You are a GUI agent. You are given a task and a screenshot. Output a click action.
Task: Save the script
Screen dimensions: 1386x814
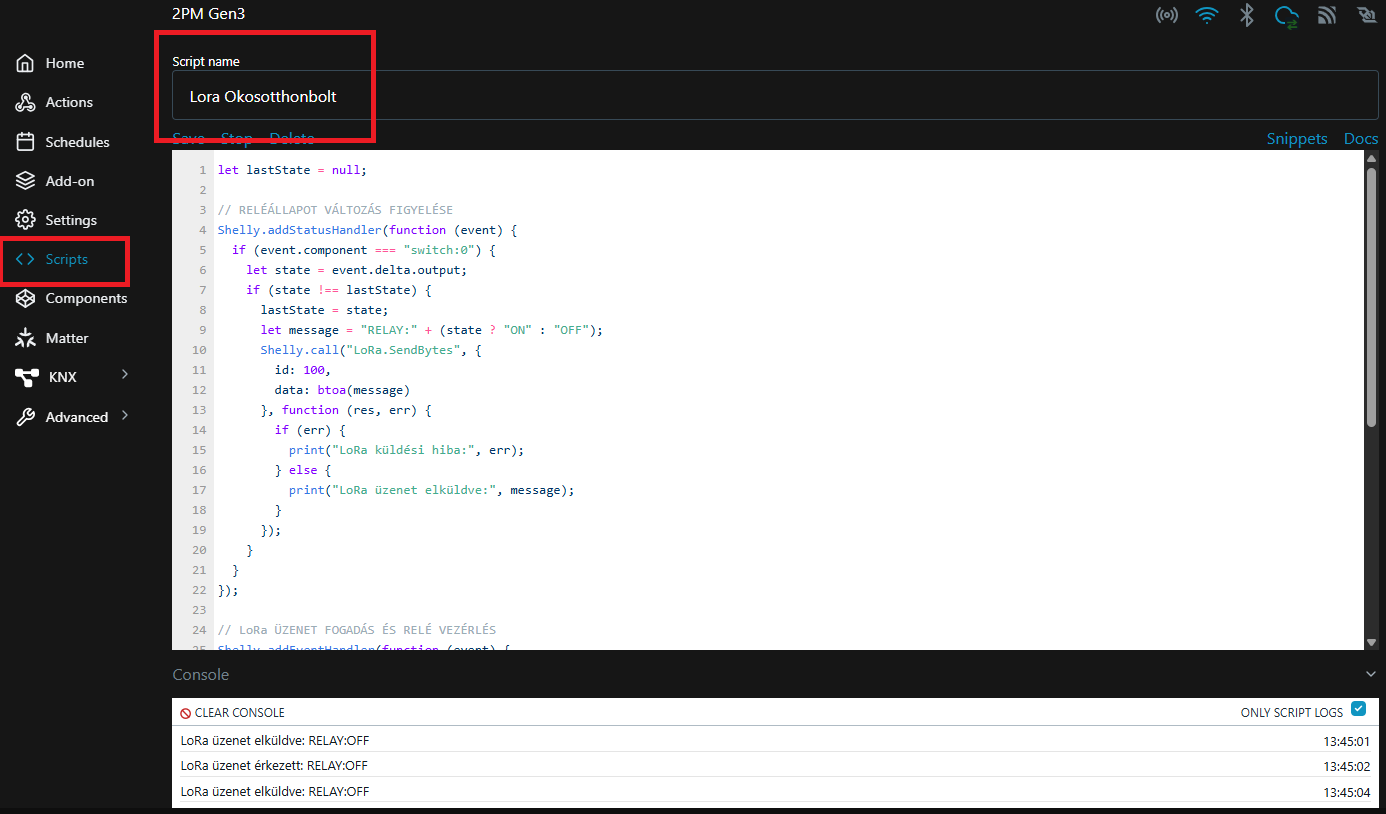pos(188,138)
